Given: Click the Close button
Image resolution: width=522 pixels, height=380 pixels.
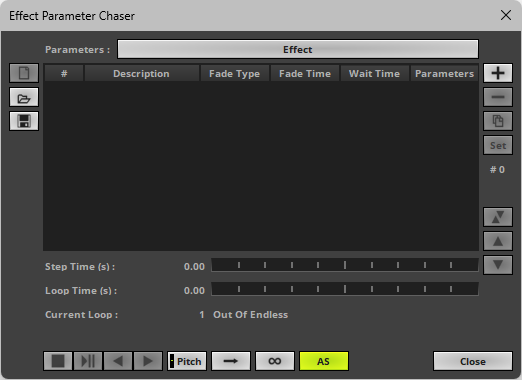Looking at the screenshot, I should click(473, 361).
